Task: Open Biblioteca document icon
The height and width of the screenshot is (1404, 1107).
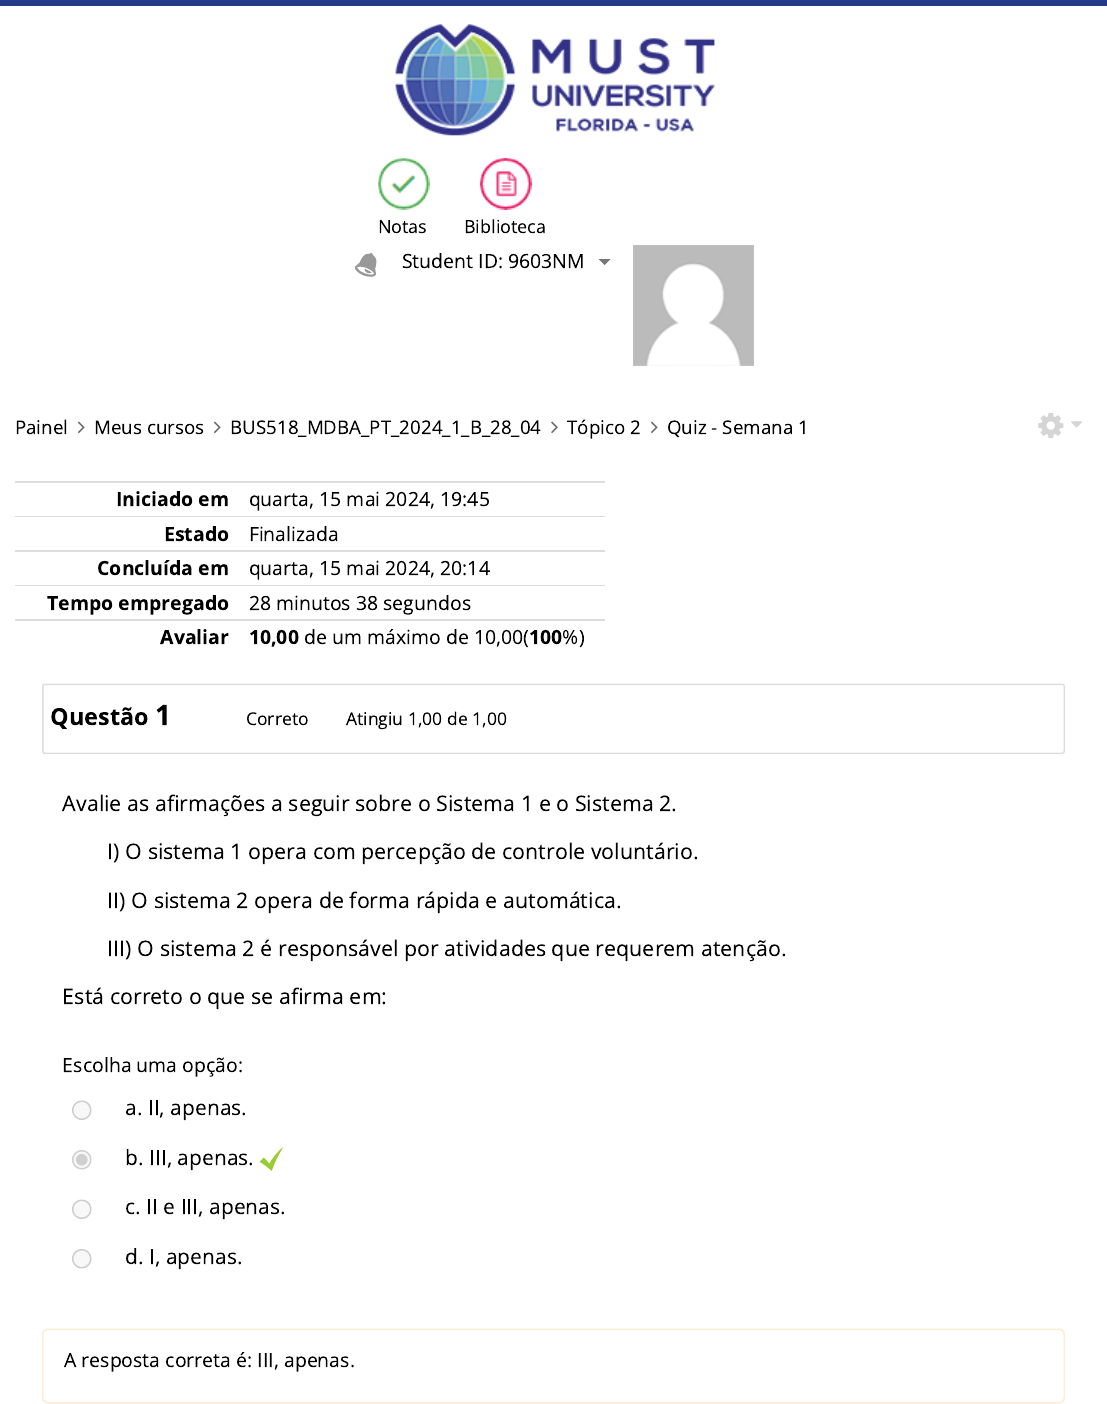Action: (505, 184)
